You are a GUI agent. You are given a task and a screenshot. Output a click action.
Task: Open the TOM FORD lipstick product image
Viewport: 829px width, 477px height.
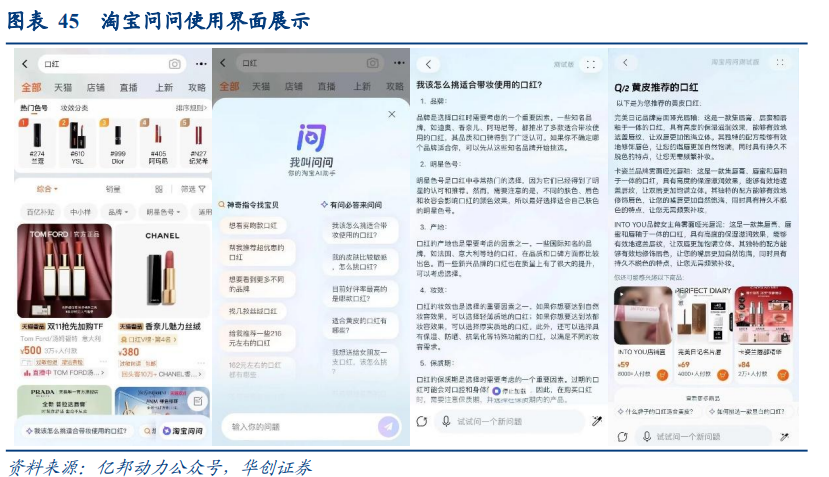pyautogui.click(x=64, y=271)
